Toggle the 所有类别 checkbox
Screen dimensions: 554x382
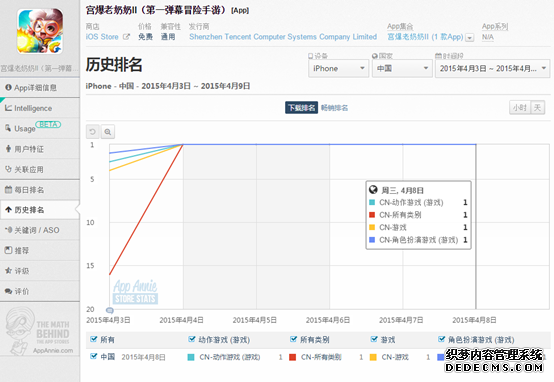point(293,339)
